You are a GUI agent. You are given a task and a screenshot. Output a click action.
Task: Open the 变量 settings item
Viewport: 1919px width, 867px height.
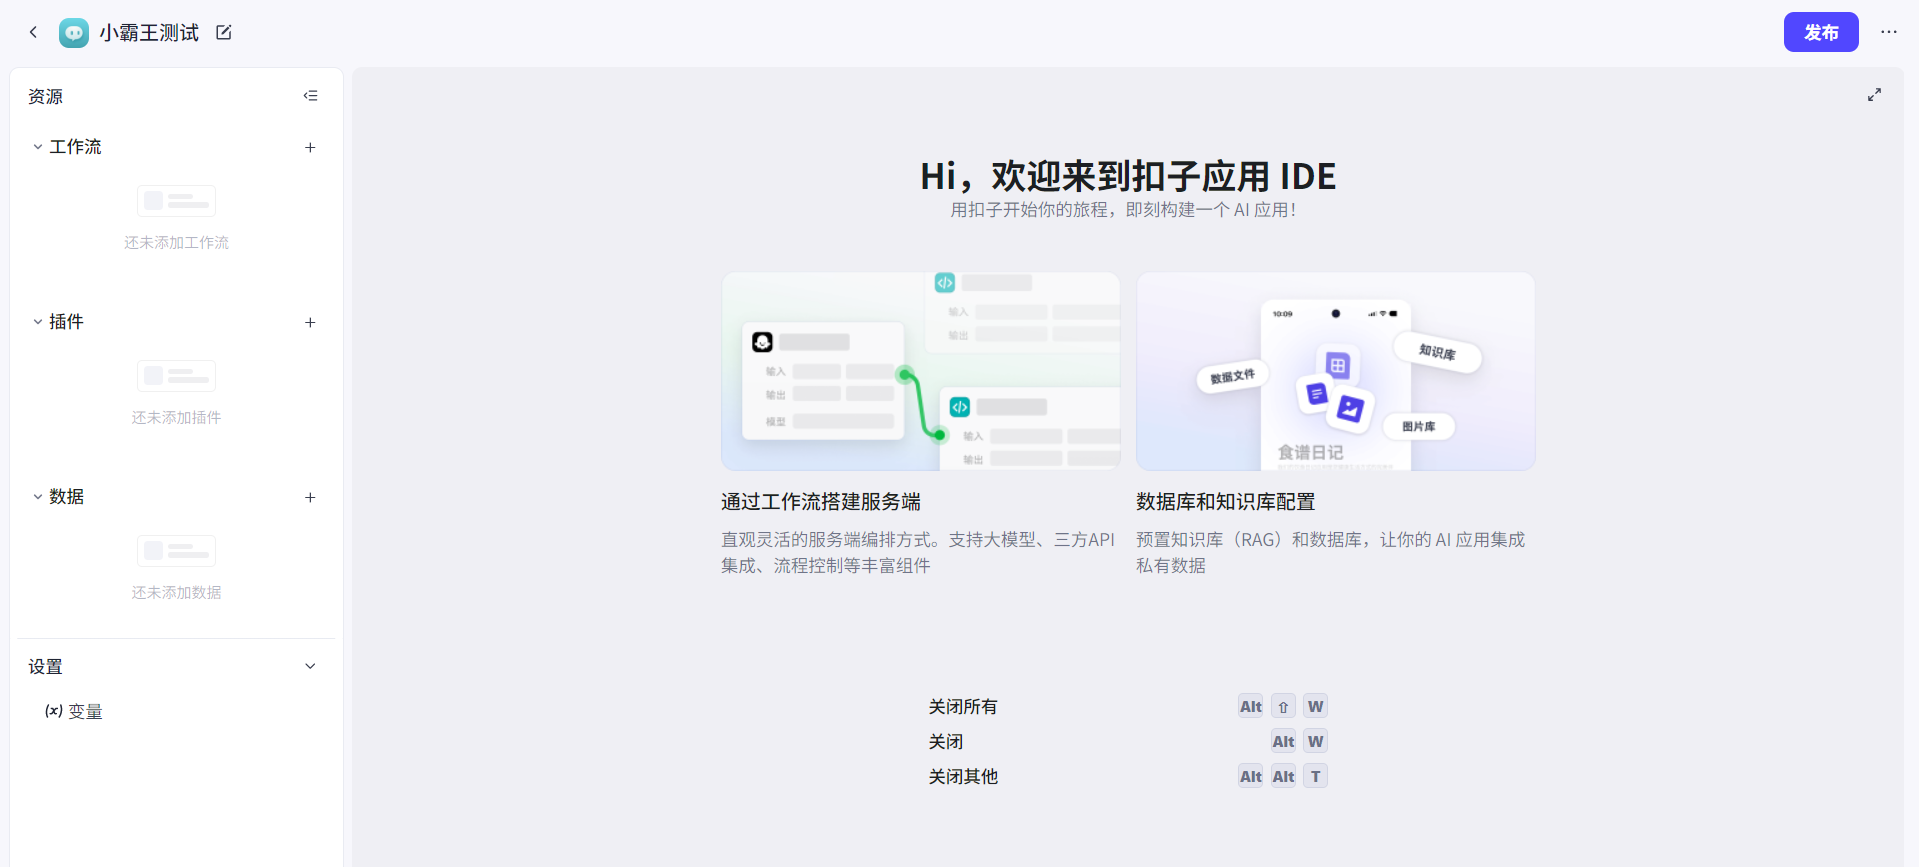pos(75,711)
